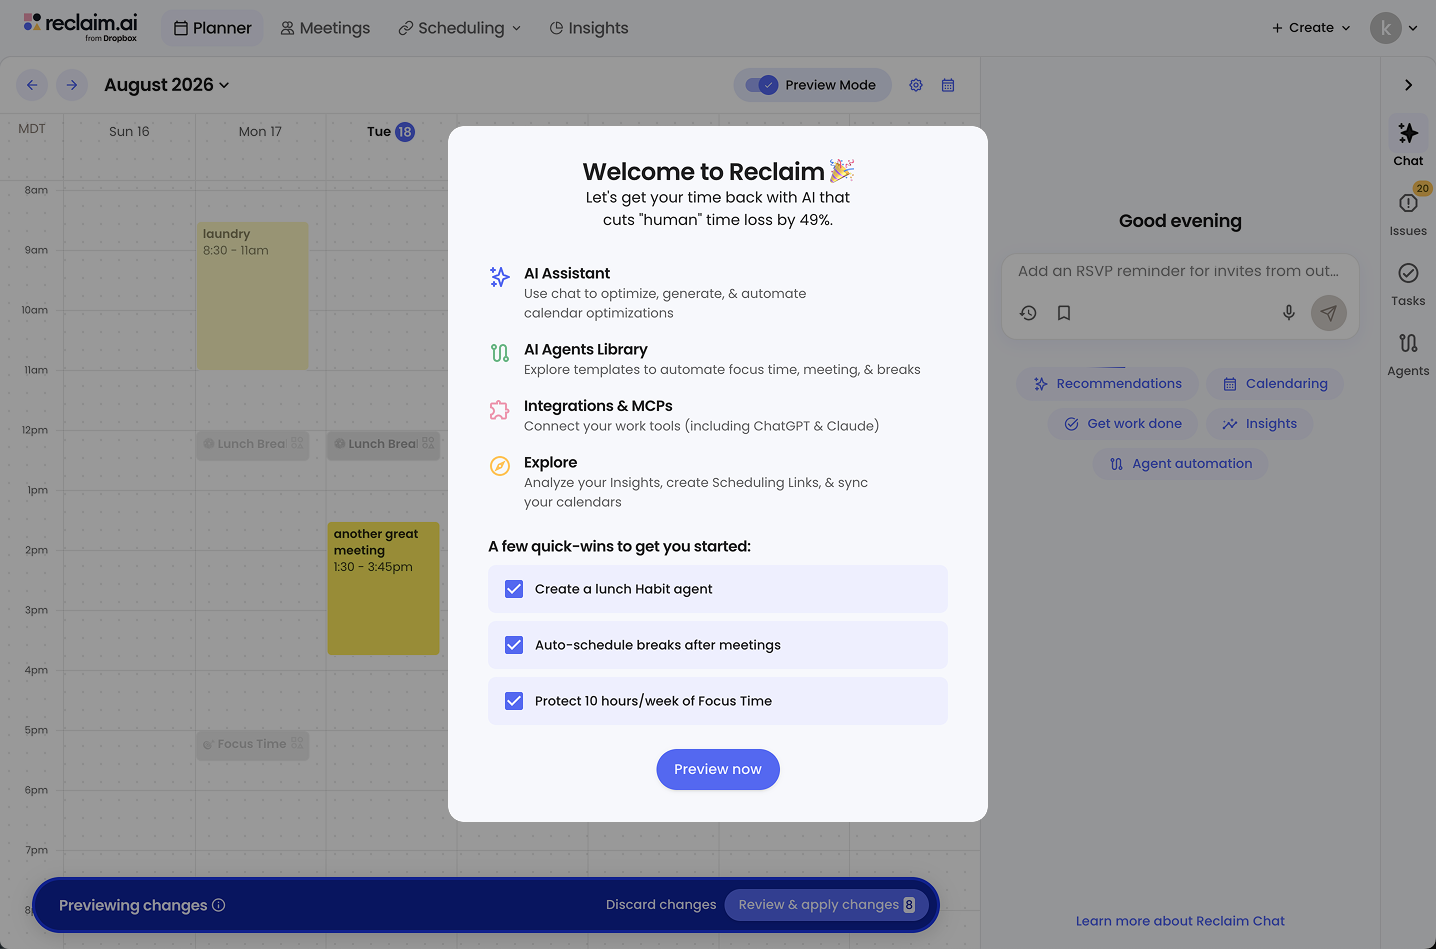Send the chat message arrow button

(1329, 313)
